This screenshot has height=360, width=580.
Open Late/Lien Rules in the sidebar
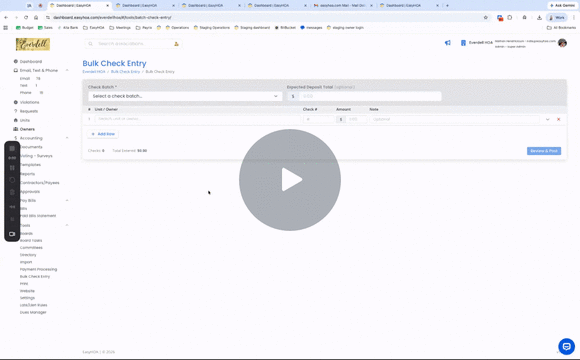coord(33,305)
